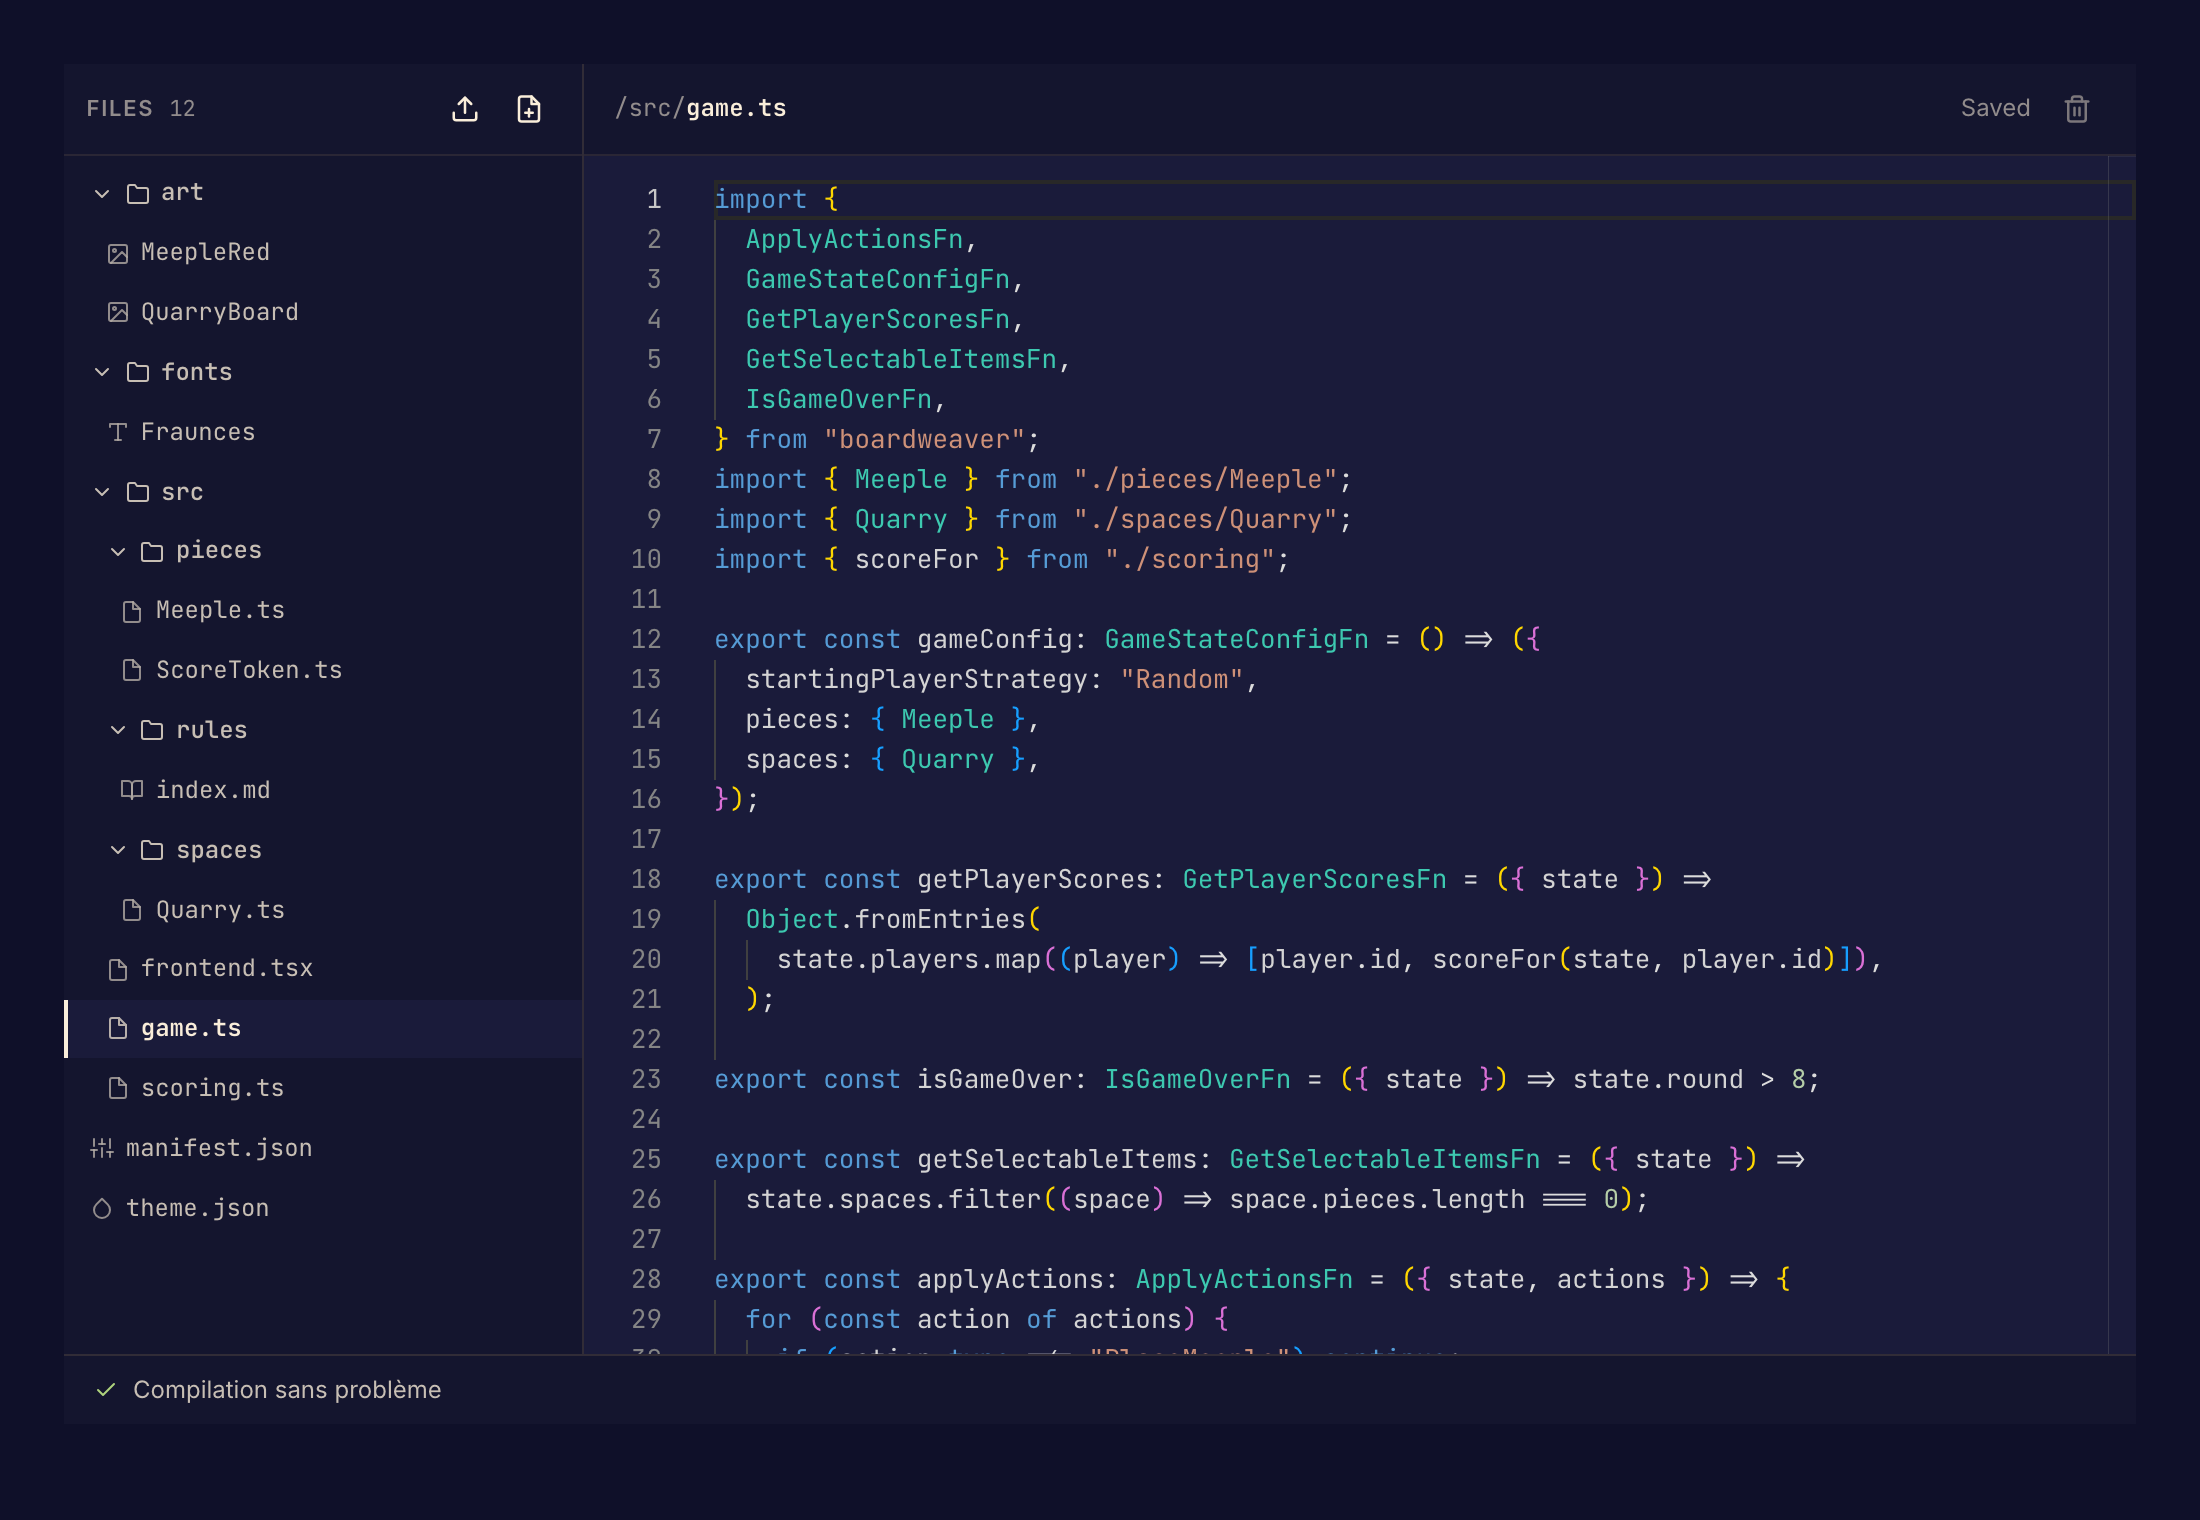Open index.md rules file

324,790
